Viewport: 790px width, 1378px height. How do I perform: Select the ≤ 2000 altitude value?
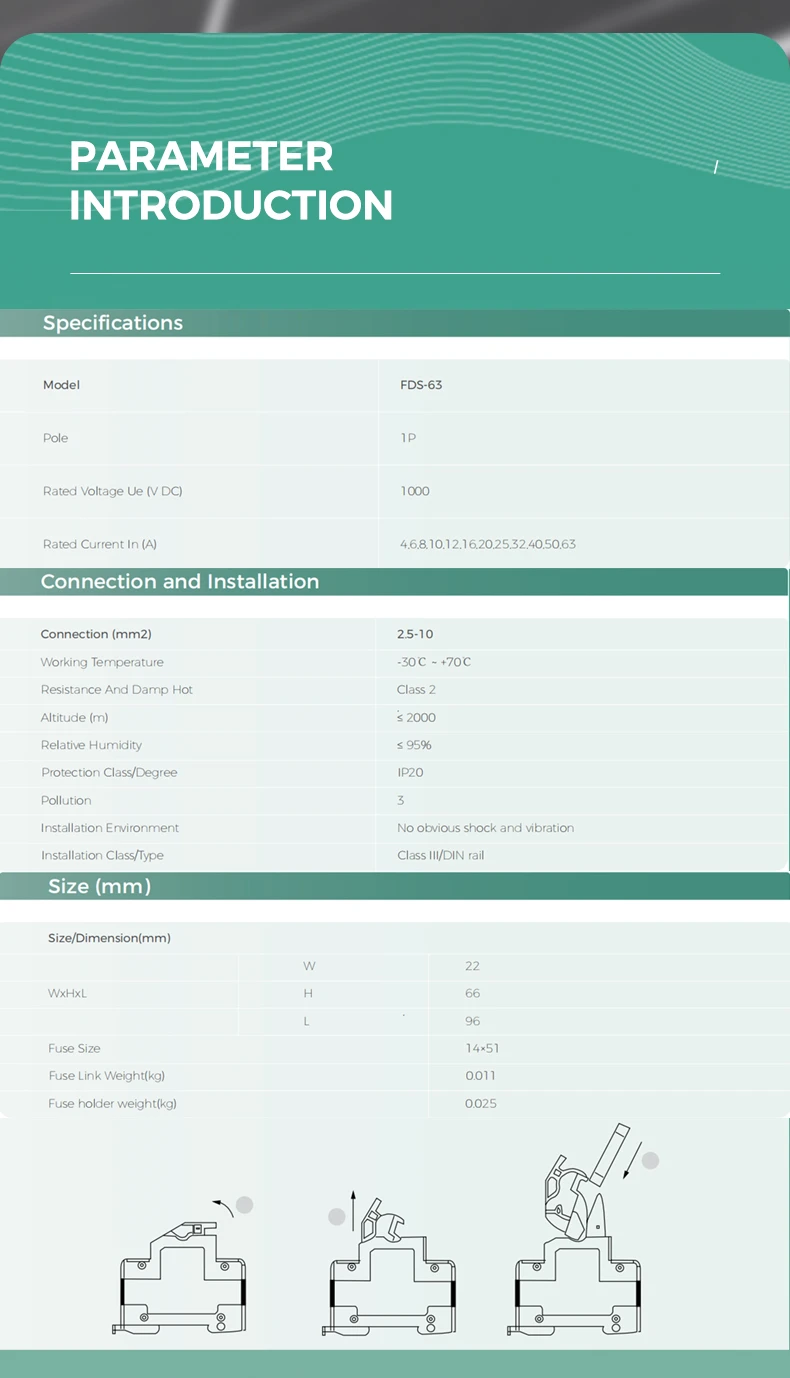coord(417,718)
